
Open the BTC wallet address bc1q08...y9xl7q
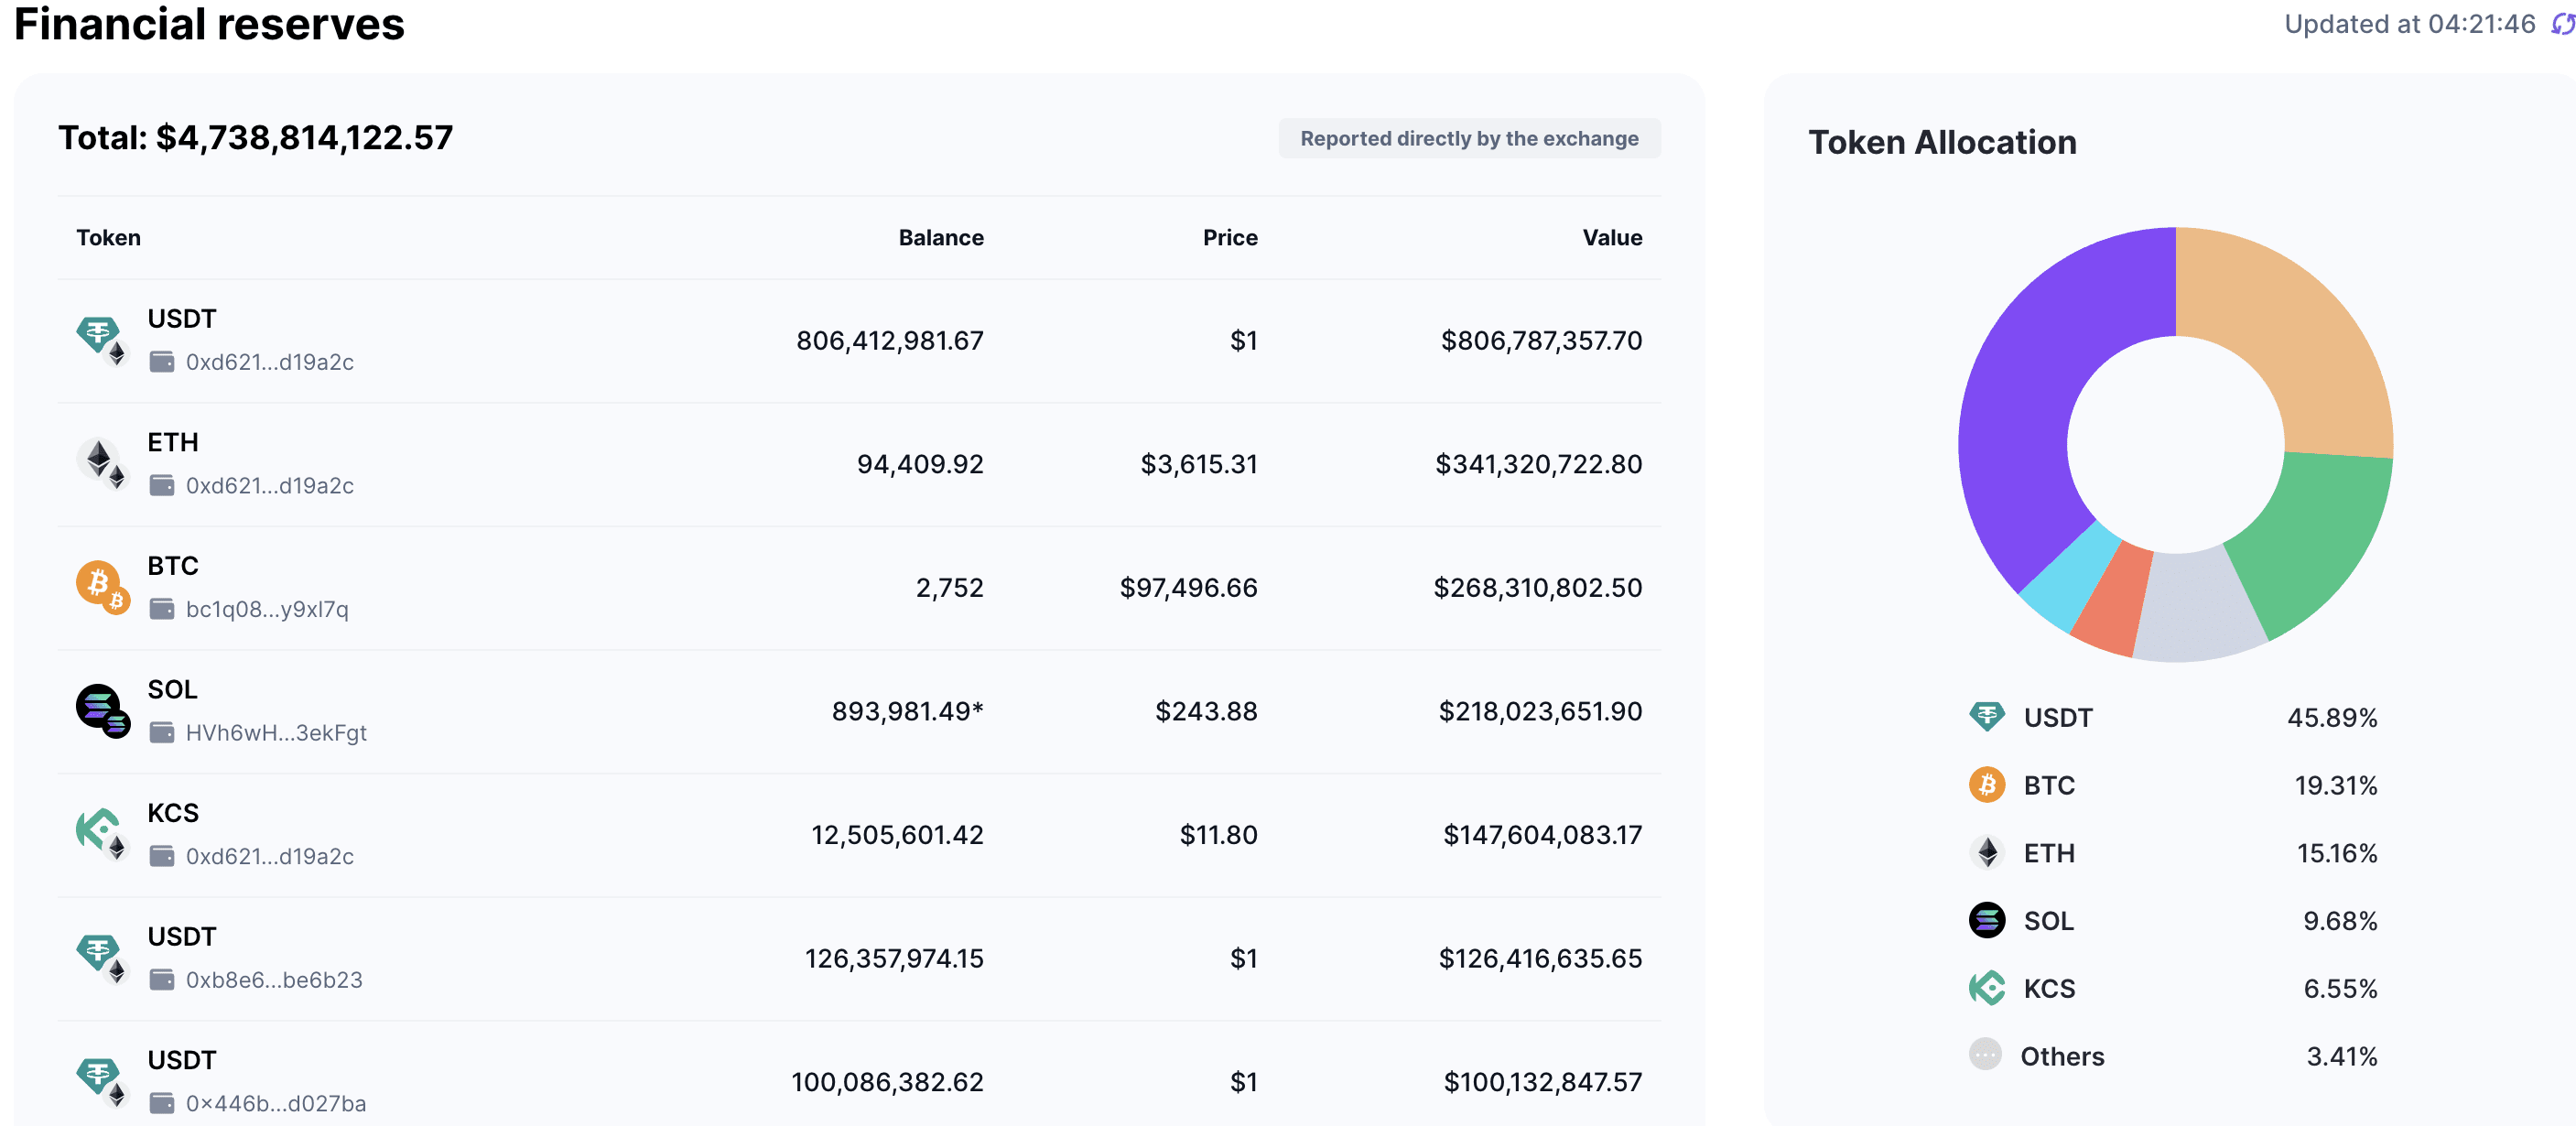[x=267, y=609]
